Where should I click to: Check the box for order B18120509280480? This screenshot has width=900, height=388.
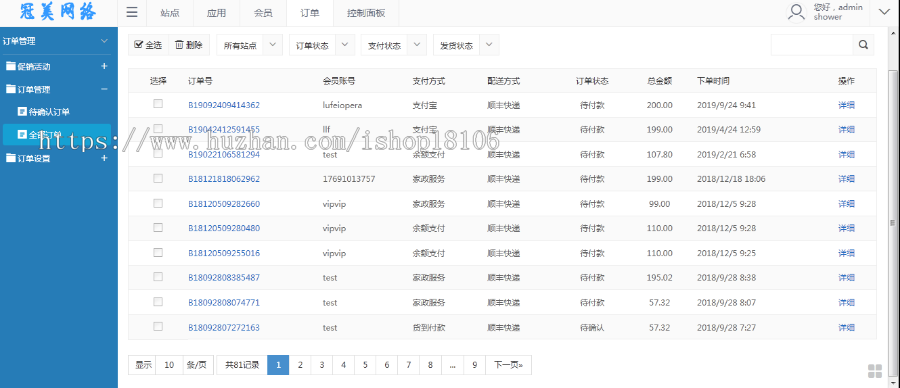click(158, 227)
